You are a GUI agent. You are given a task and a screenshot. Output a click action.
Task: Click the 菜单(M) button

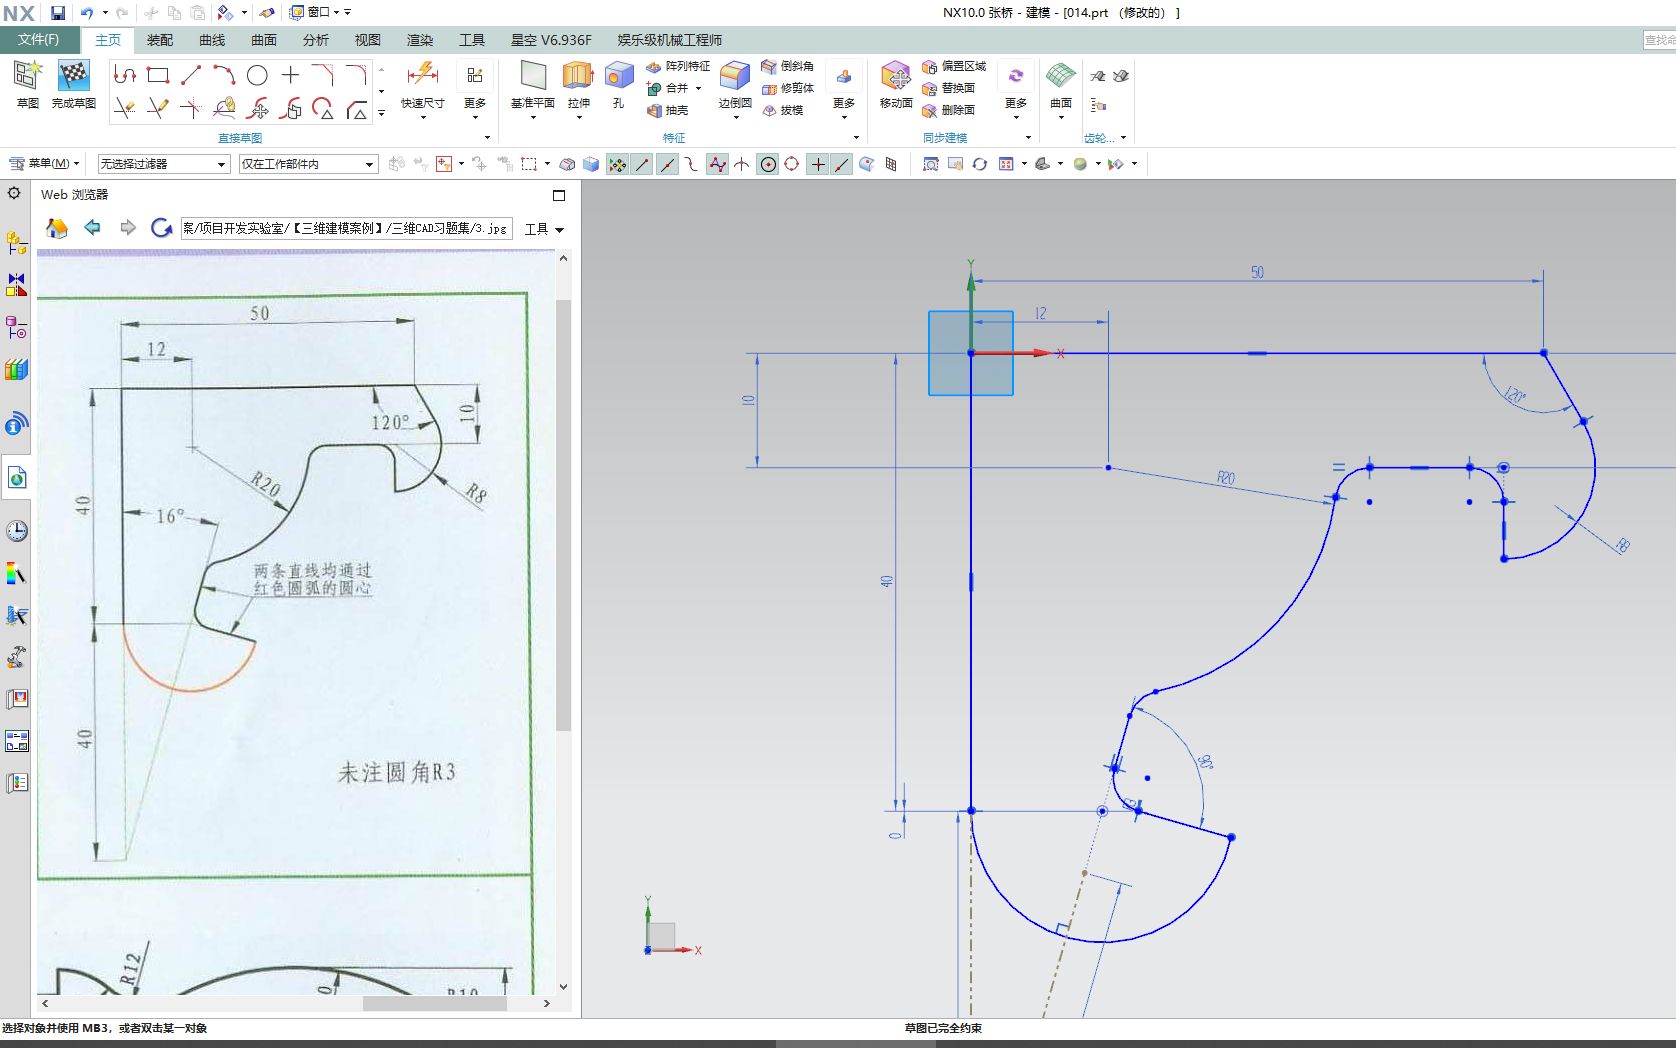(44, 163)
